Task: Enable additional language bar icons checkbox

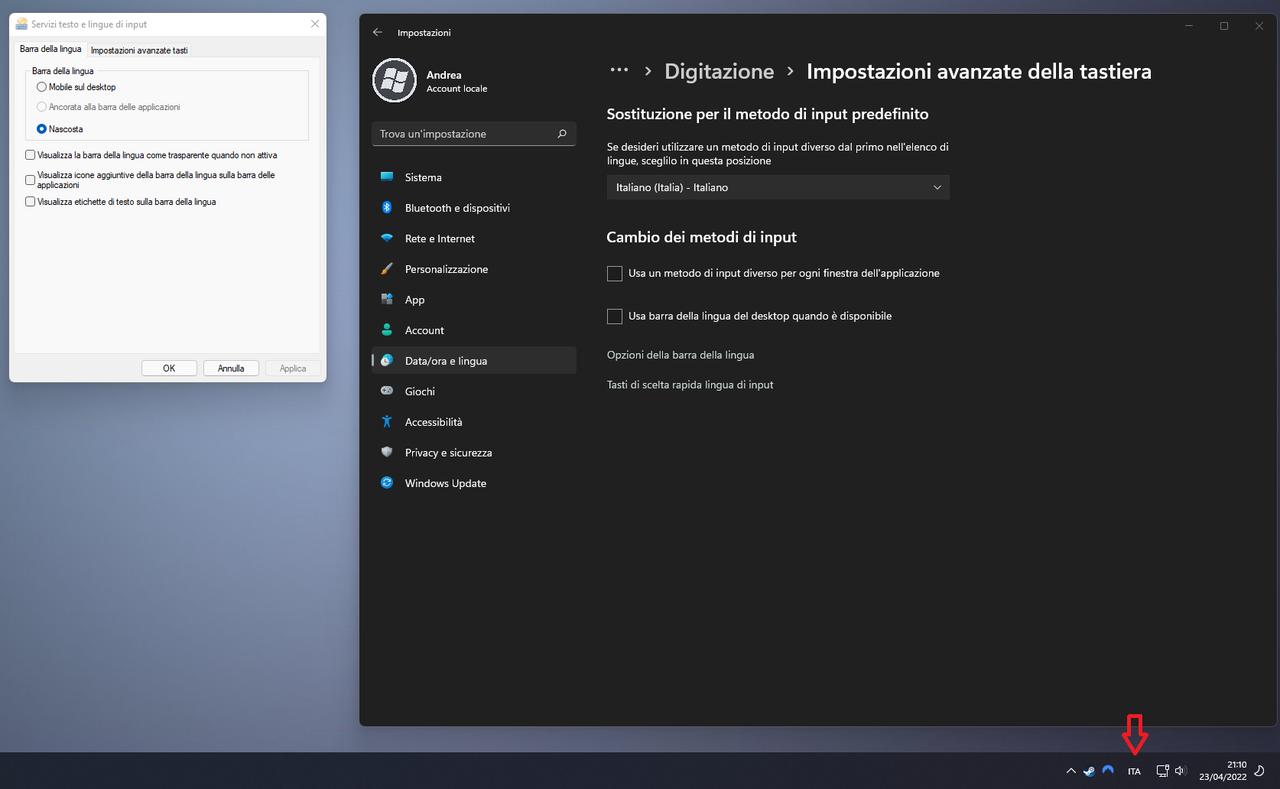Action: click(30, 180)
